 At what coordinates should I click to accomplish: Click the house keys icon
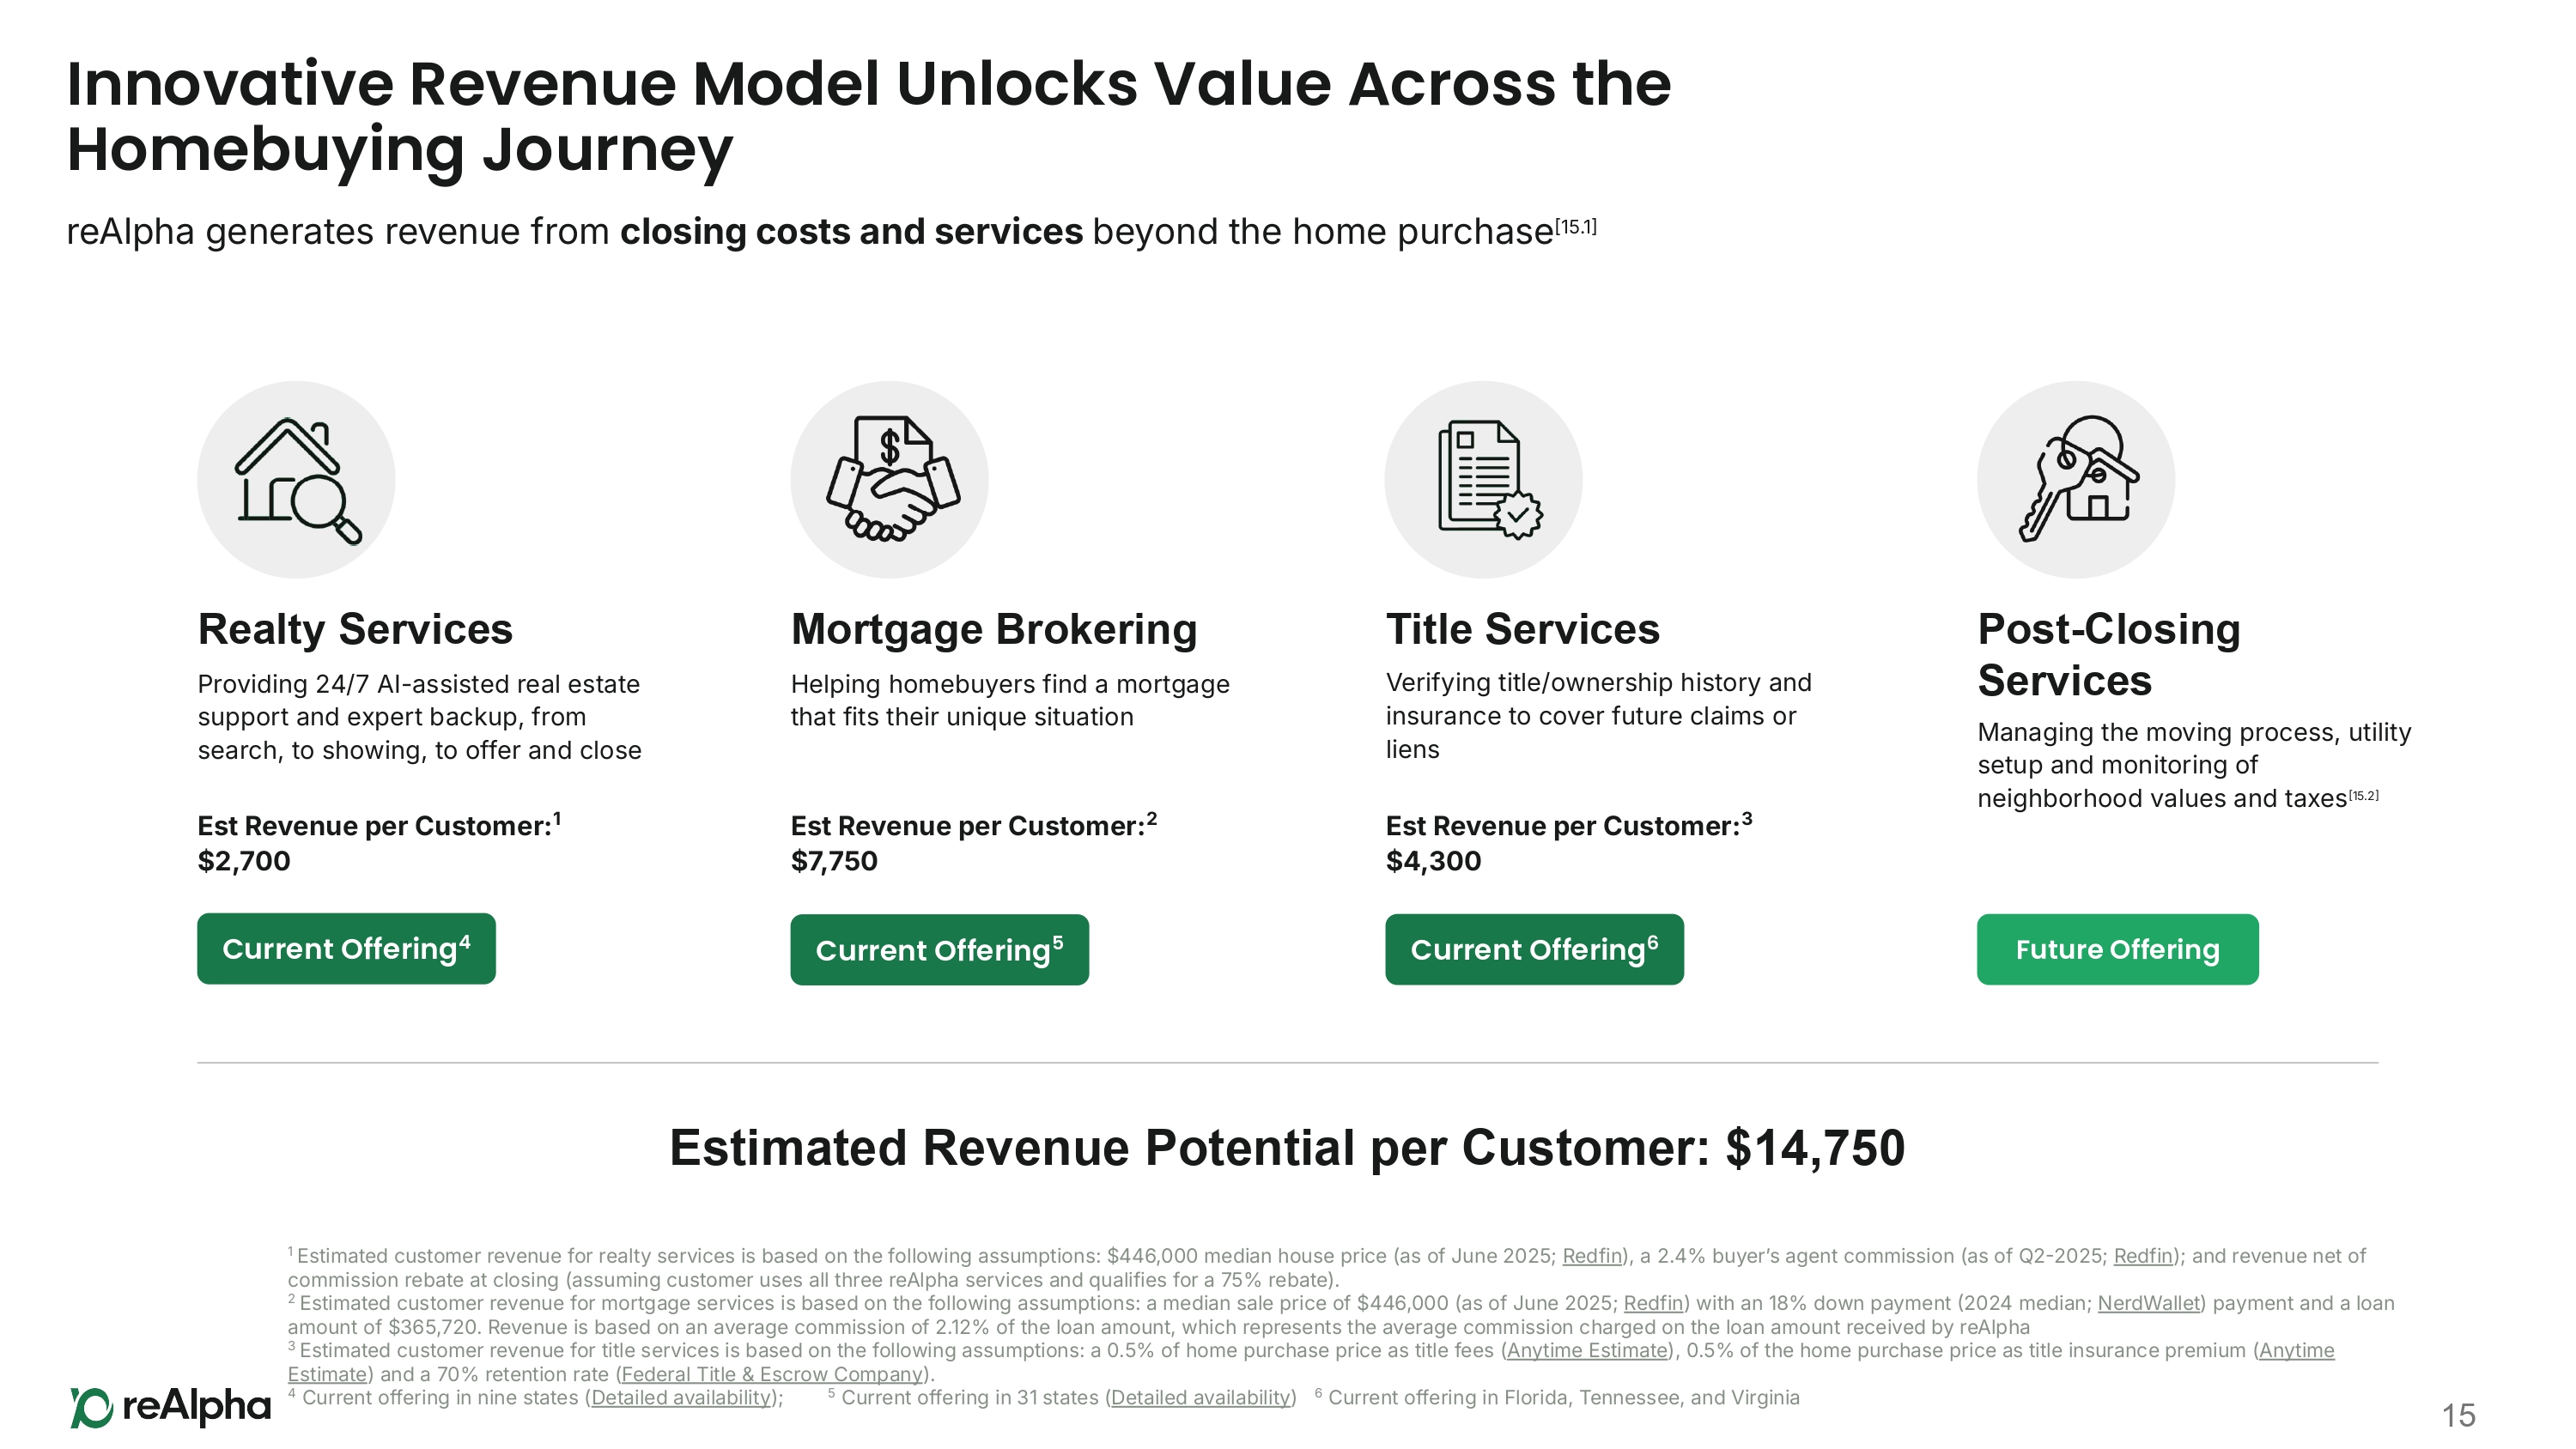(x=2075, y=480)
